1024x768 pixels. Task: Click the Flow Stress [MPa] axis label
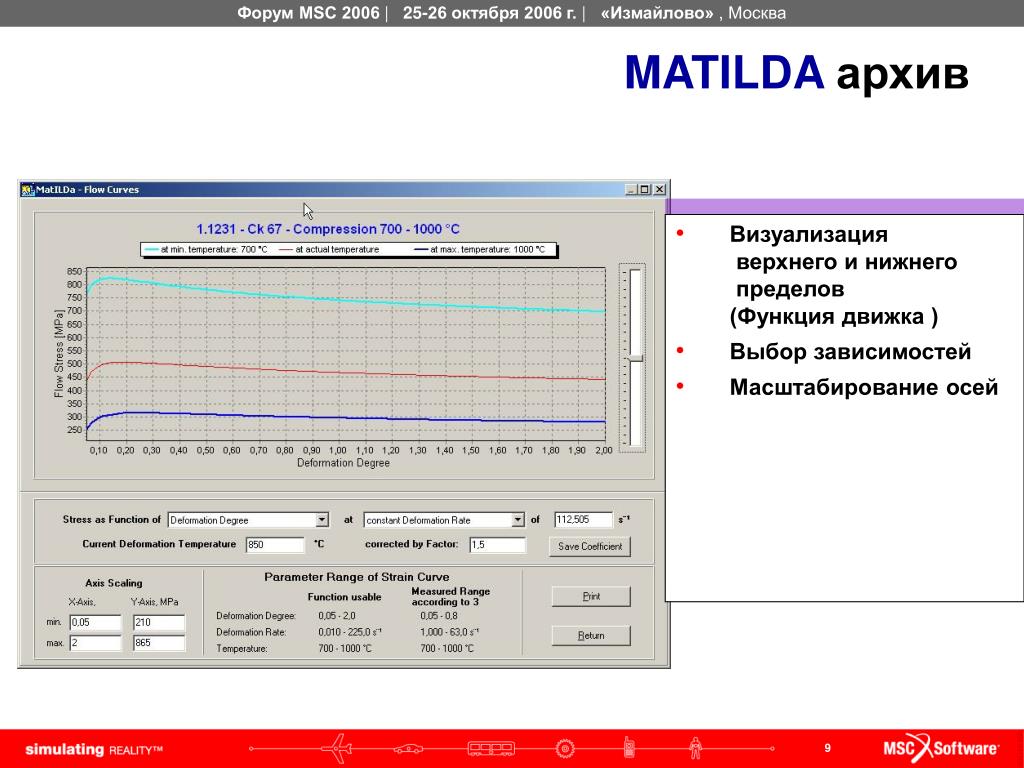[x=59, y=353]
